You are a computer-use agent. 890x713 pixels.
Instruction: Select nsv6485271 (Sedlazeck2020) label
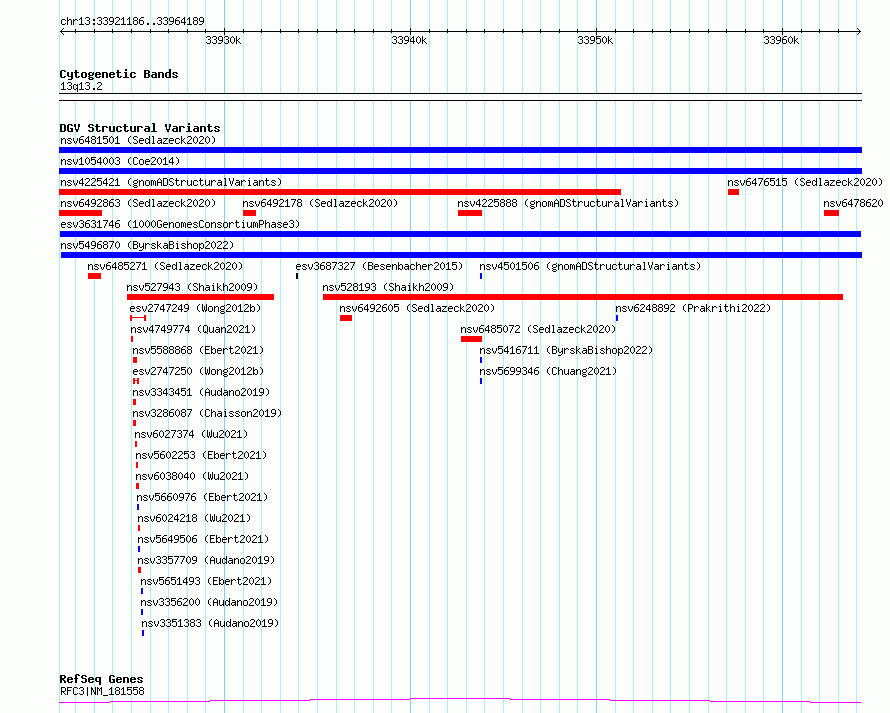click(165, 266)
